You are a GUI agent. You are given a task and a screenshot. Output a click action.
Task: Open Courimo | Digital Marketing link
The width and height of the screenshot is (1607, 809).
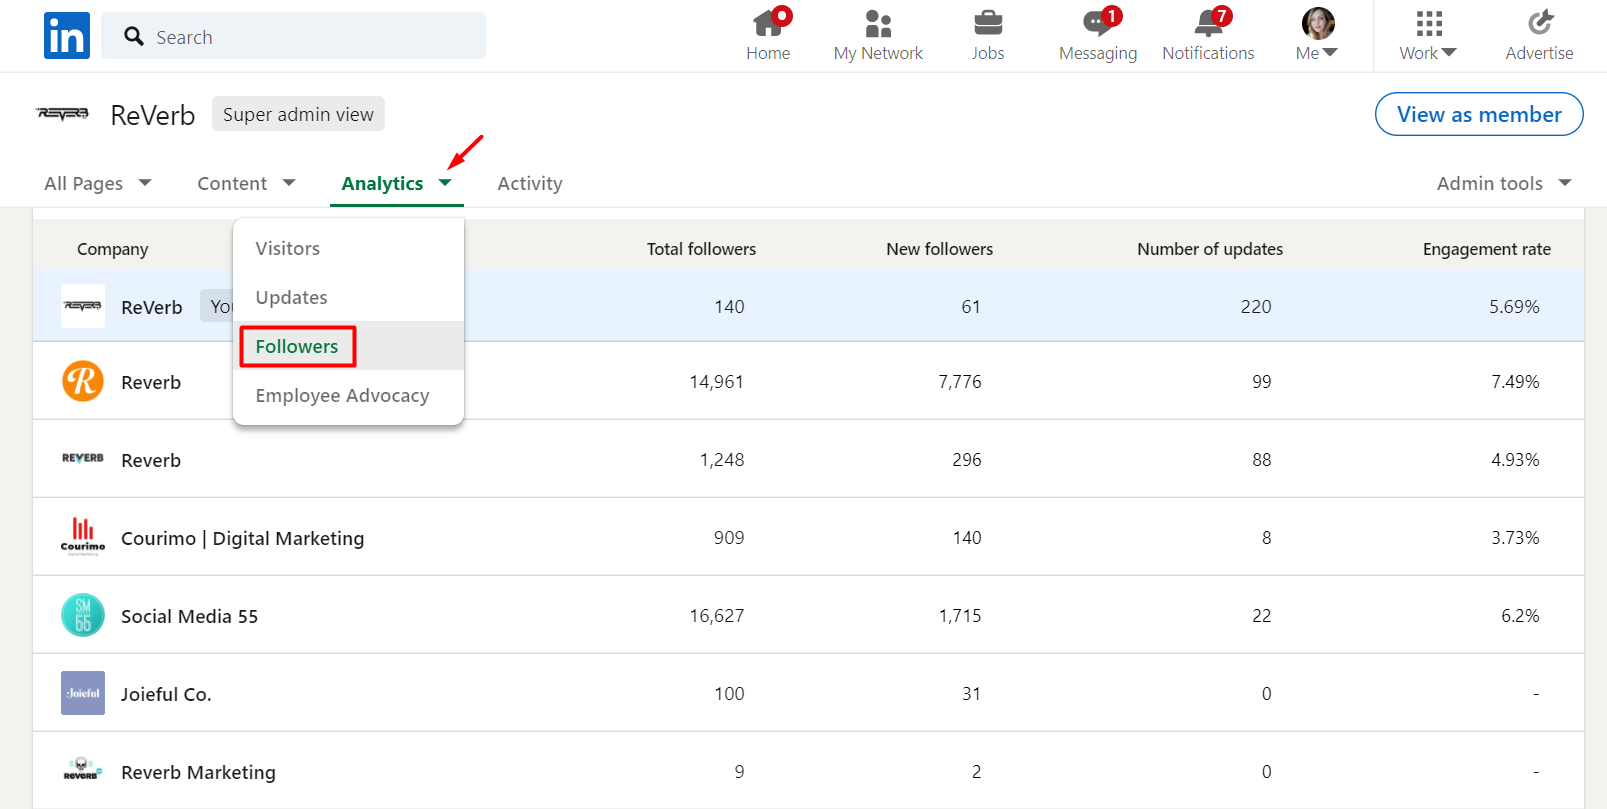(243, 538)
